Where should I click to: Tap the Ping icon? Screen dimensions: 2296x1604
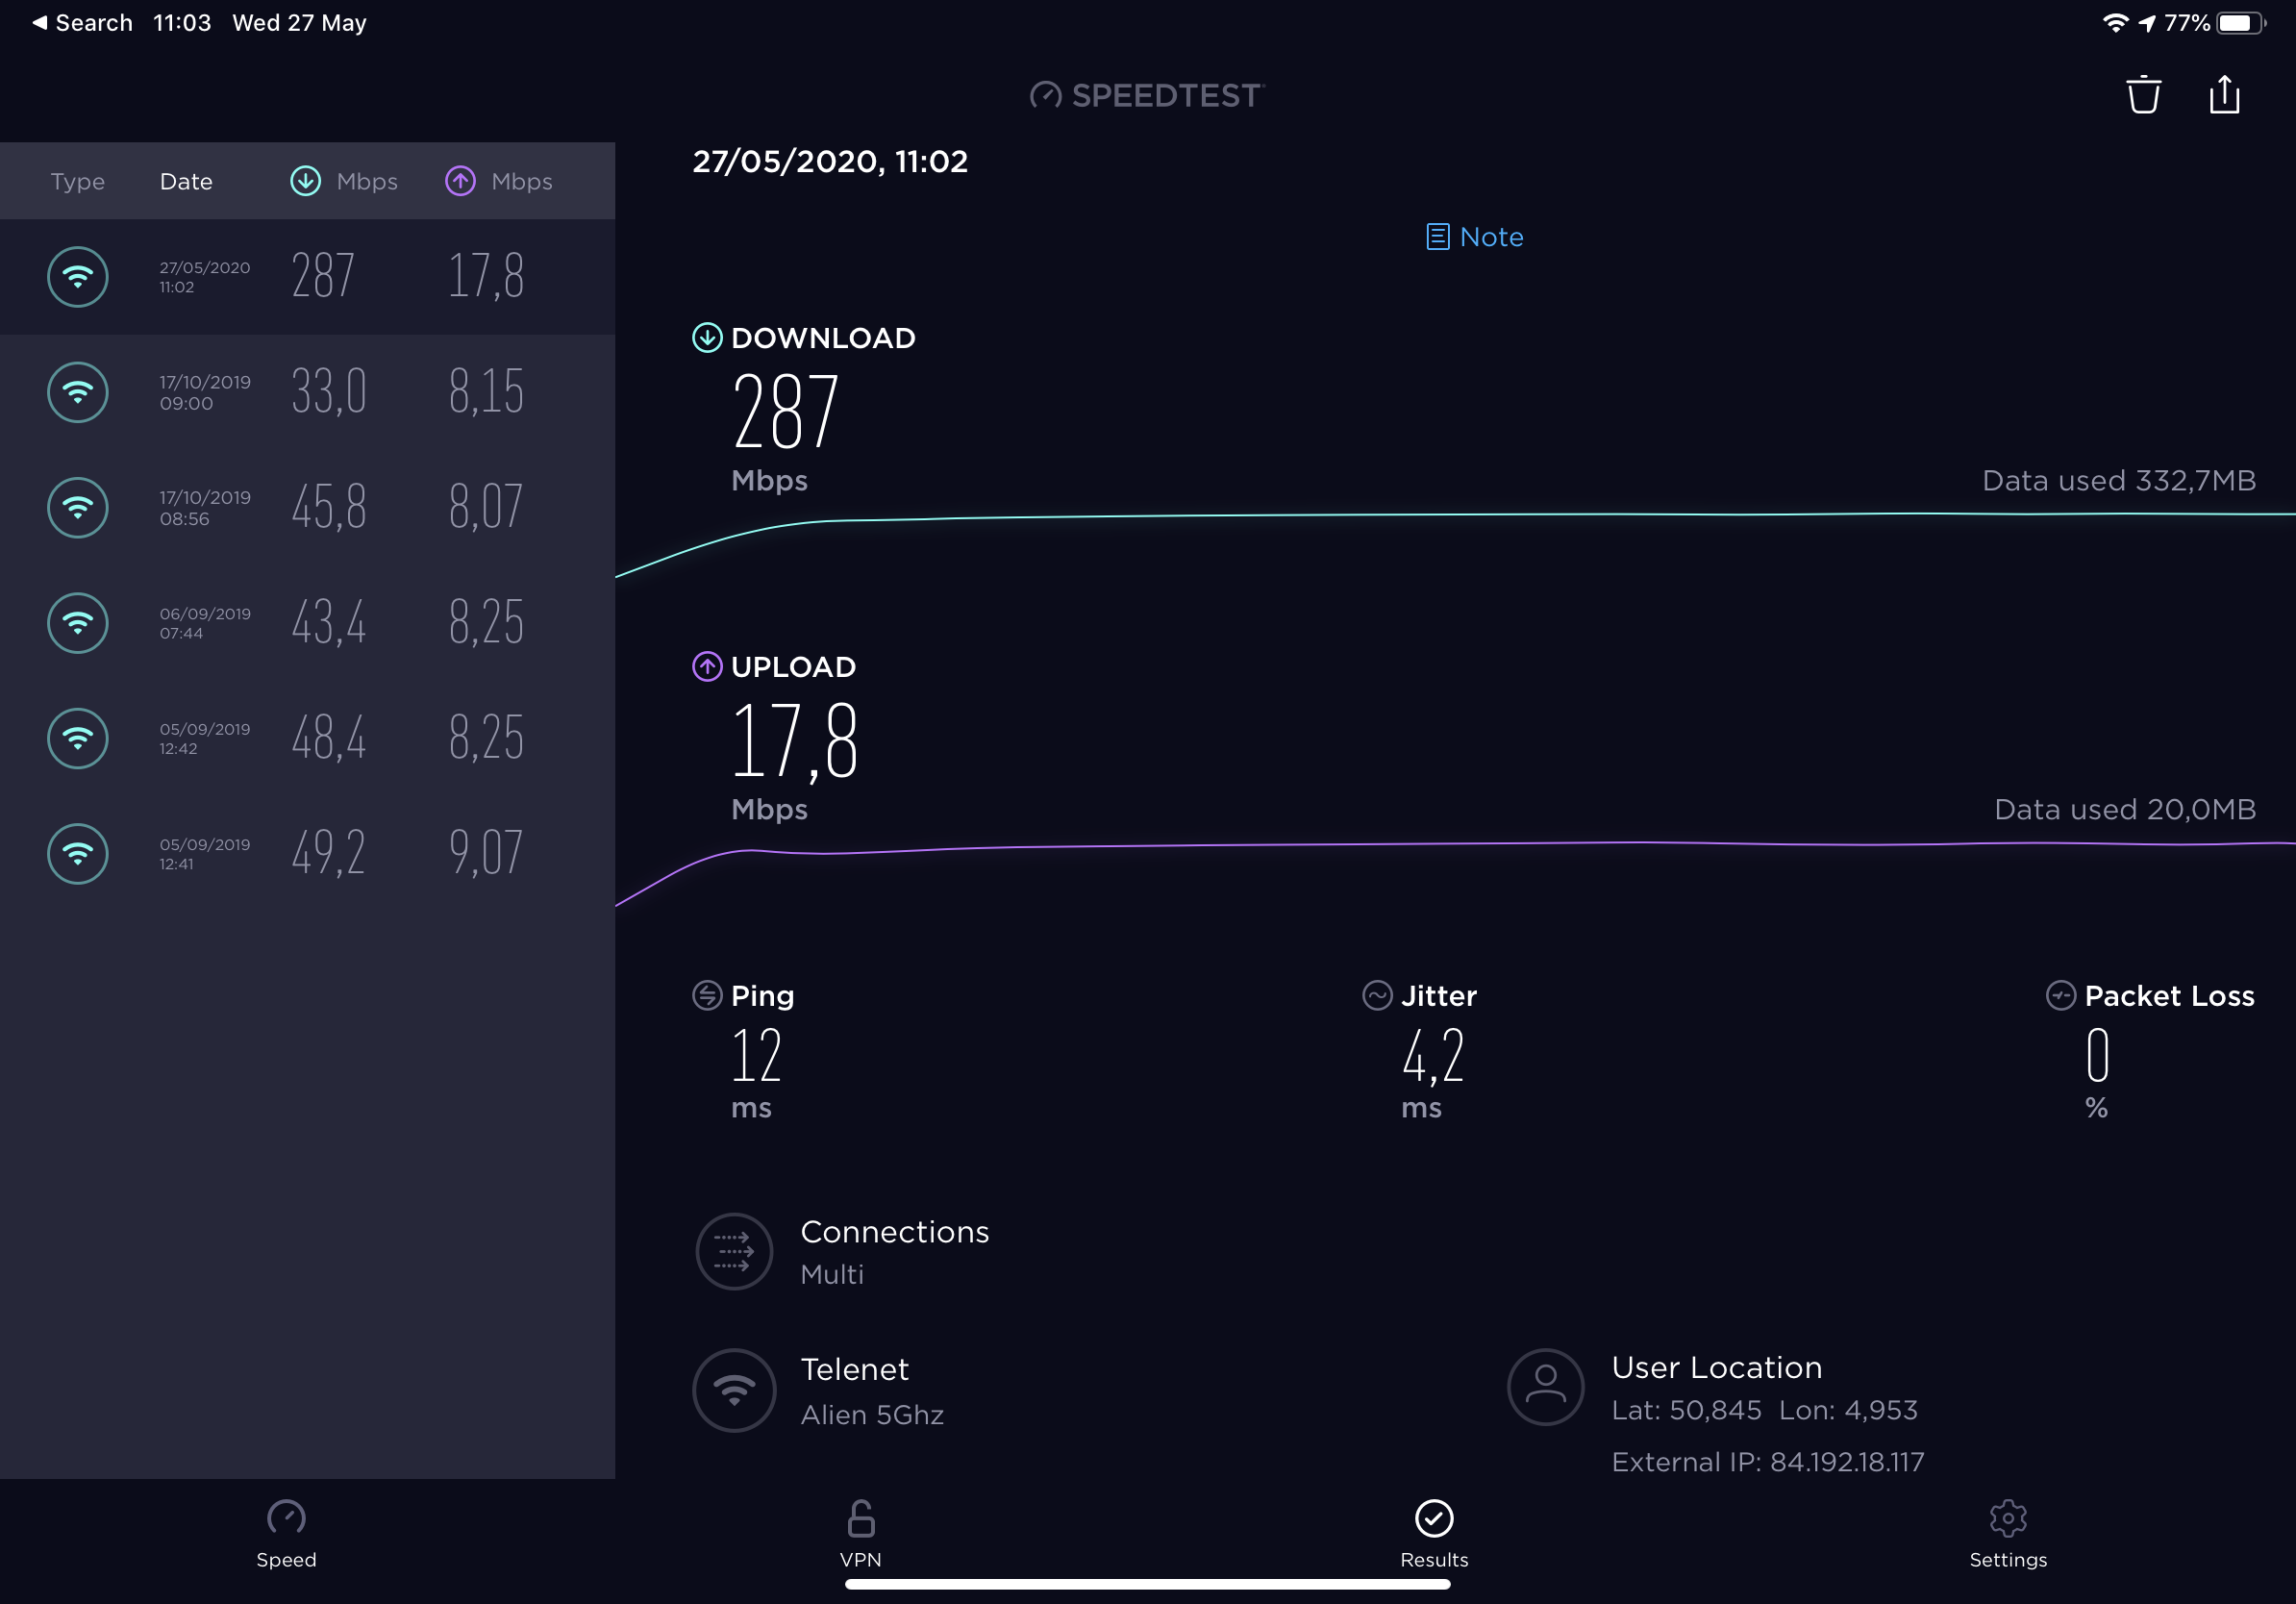point(707,996)
